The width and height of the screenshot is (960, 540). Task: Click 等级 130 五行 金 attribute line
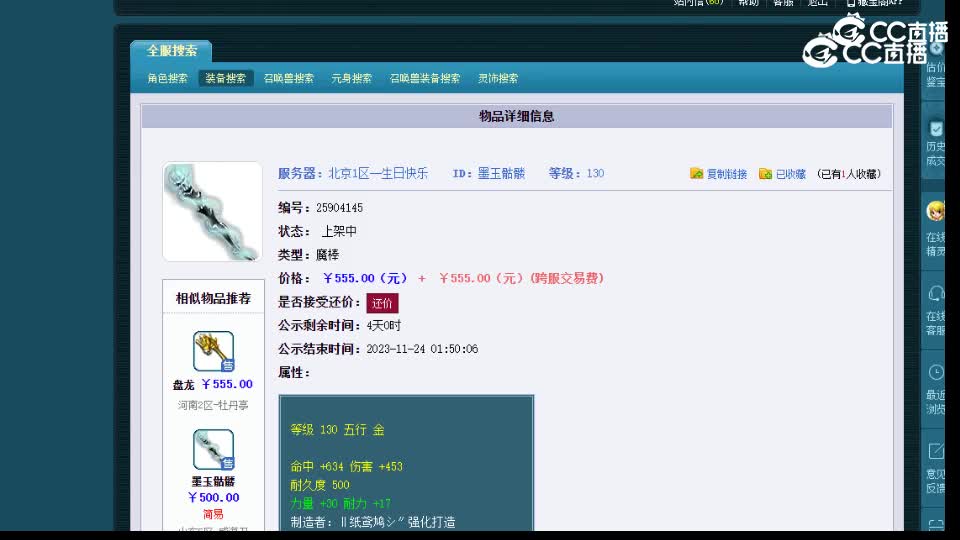337,430
